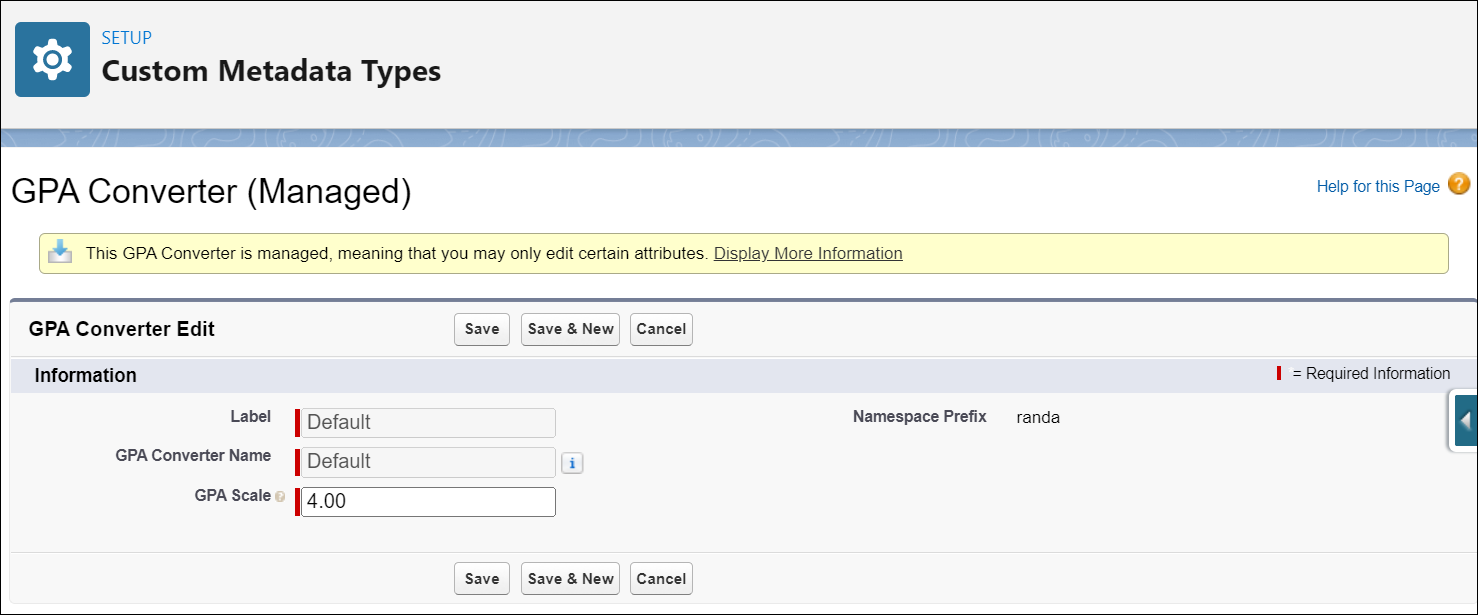Click the SETUP breadcrumb text
Image resolution: width=1478 pixels, height=615 pixels.
(x=127, y=38)
